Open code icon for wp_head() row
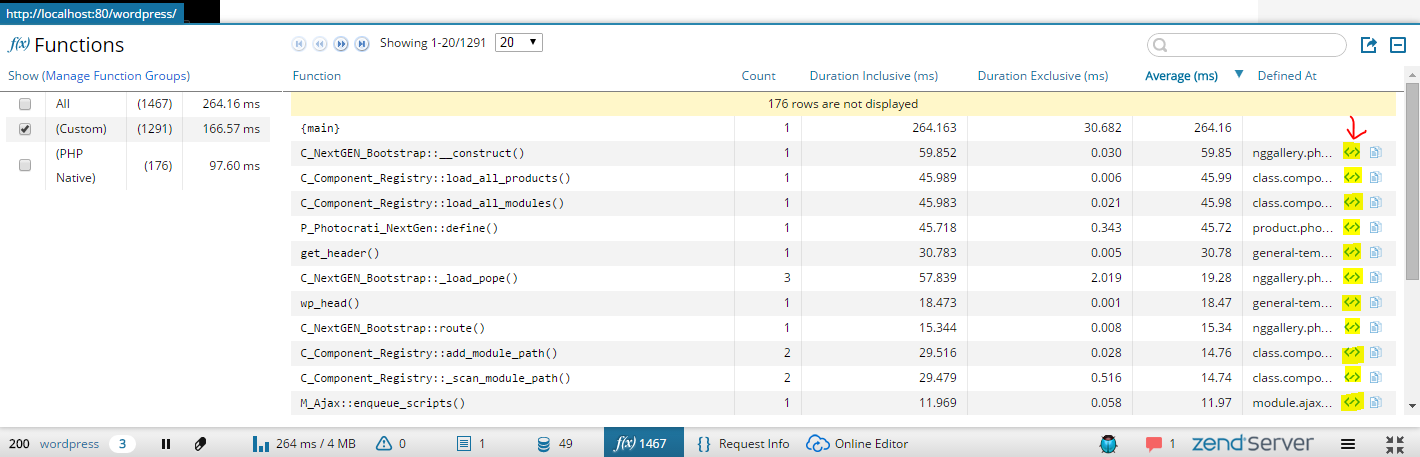1420x457 pixels. [1352, 302]
